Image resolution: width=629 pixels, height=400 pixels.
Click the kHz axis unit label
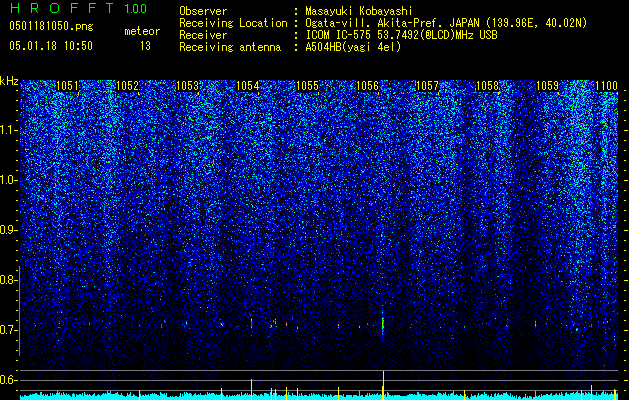[x=9, y=81]
